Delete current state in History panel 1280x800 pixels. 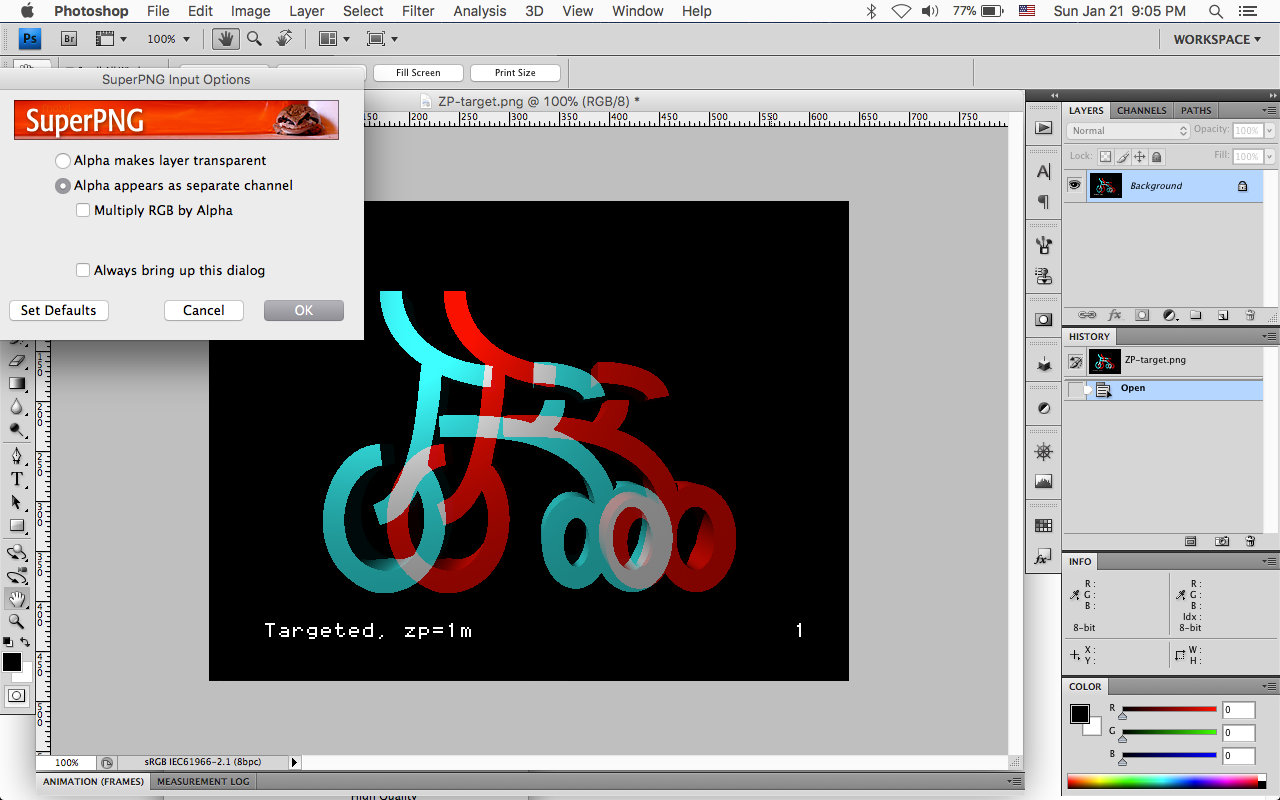[x=1250, y=541]
